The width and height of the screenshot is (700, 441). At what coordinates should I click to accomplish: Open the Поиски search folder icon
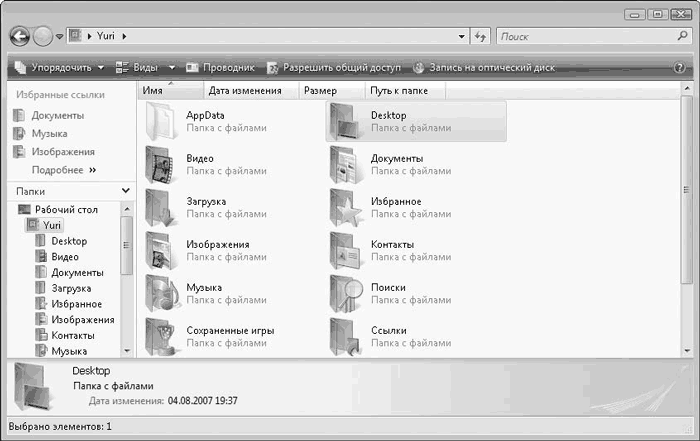pyautogui.click(x=346, y=293)
